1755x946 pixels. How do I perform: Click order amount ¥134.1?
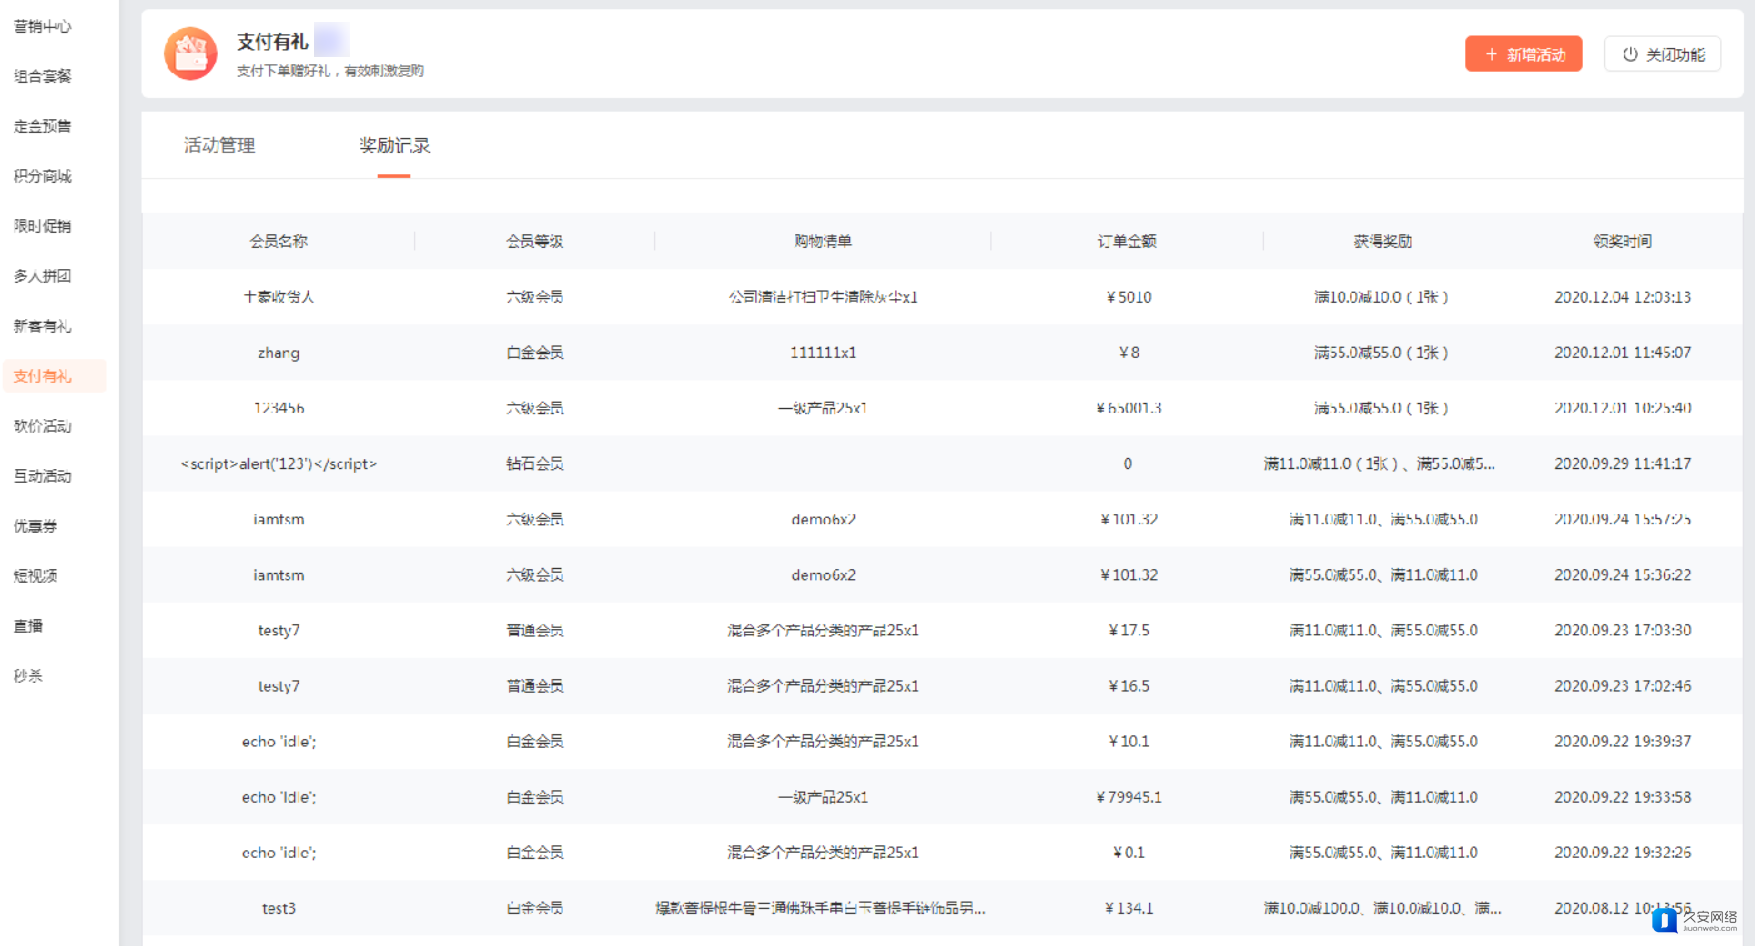(1129, 908)
